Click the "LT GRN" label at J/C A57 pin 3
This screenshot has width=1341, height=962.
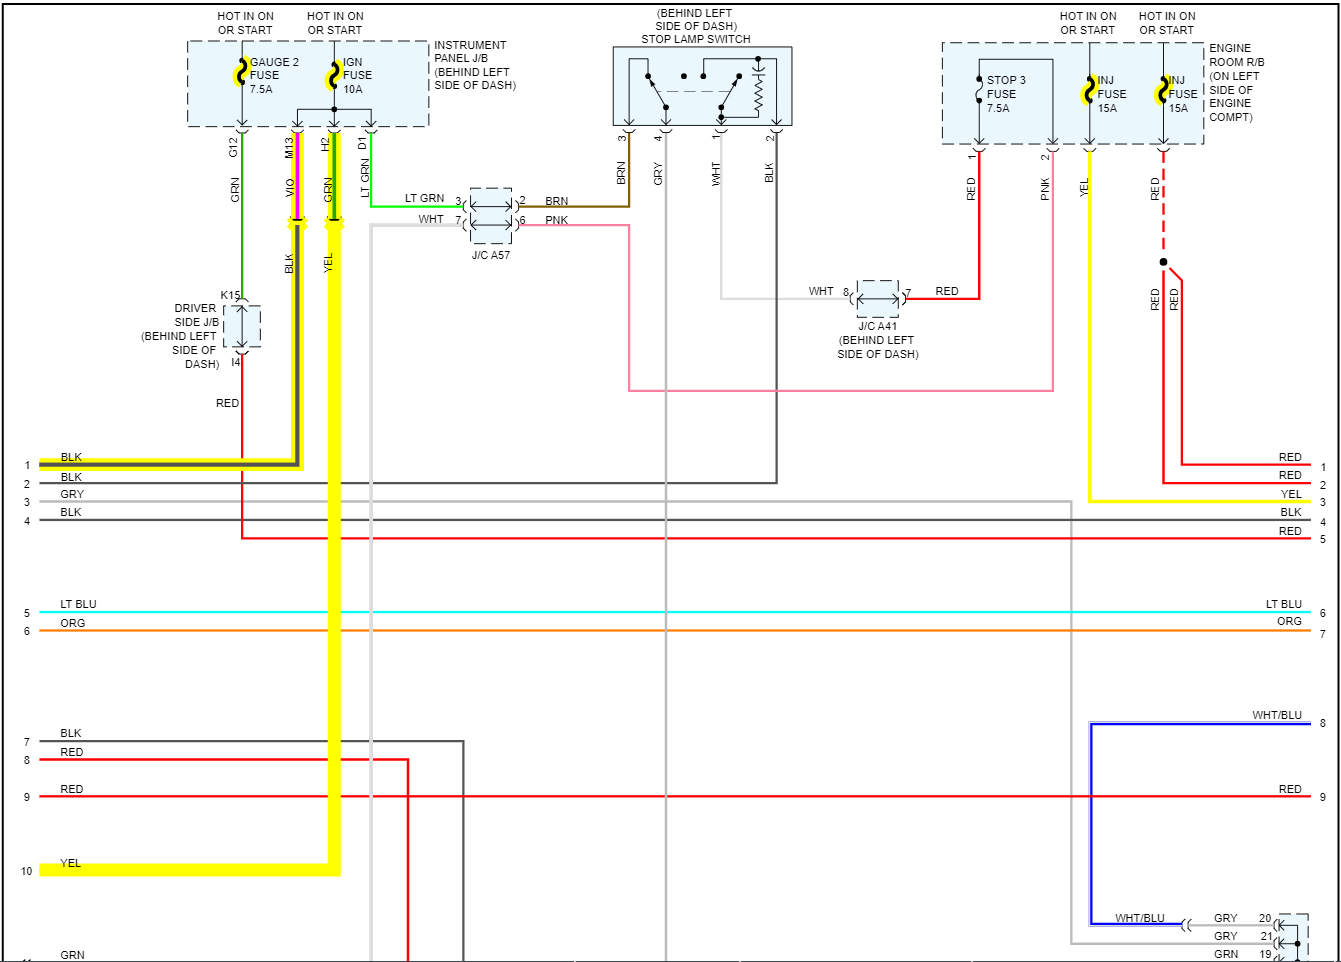click(x=424, y=198)
